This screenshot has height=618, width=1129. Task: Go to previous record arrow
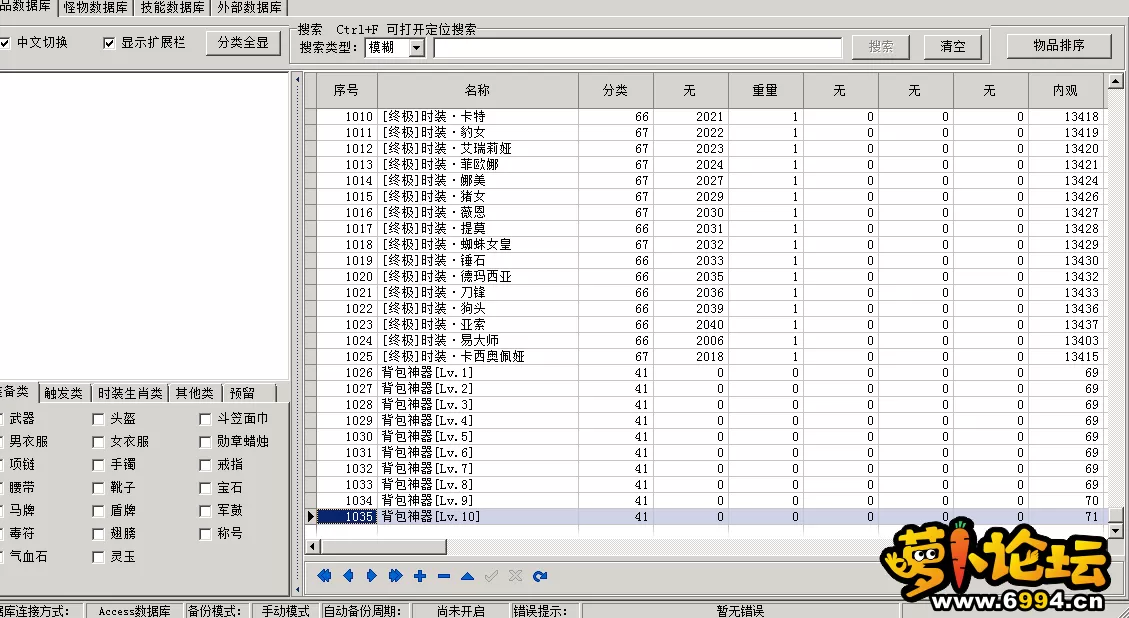pyautogui.click(x=348, y=576)
